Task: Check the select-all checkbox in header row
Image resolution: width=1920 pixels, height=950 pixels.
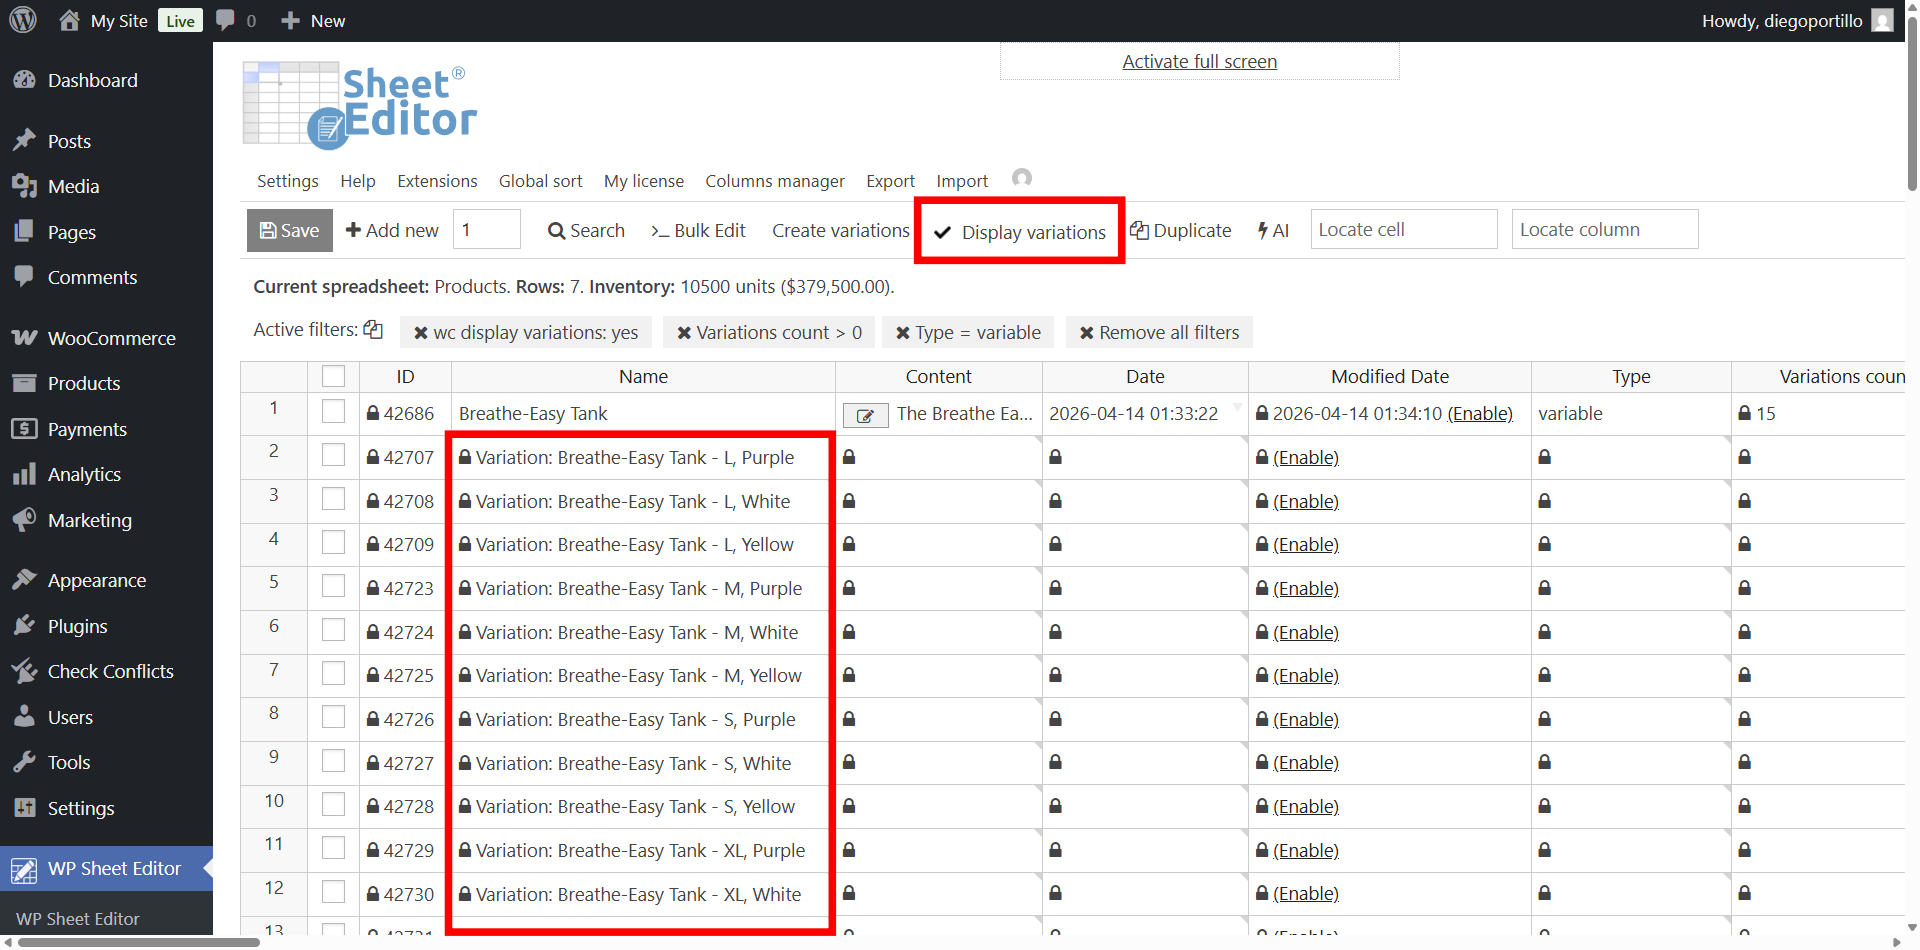Action: click(333, 377)
